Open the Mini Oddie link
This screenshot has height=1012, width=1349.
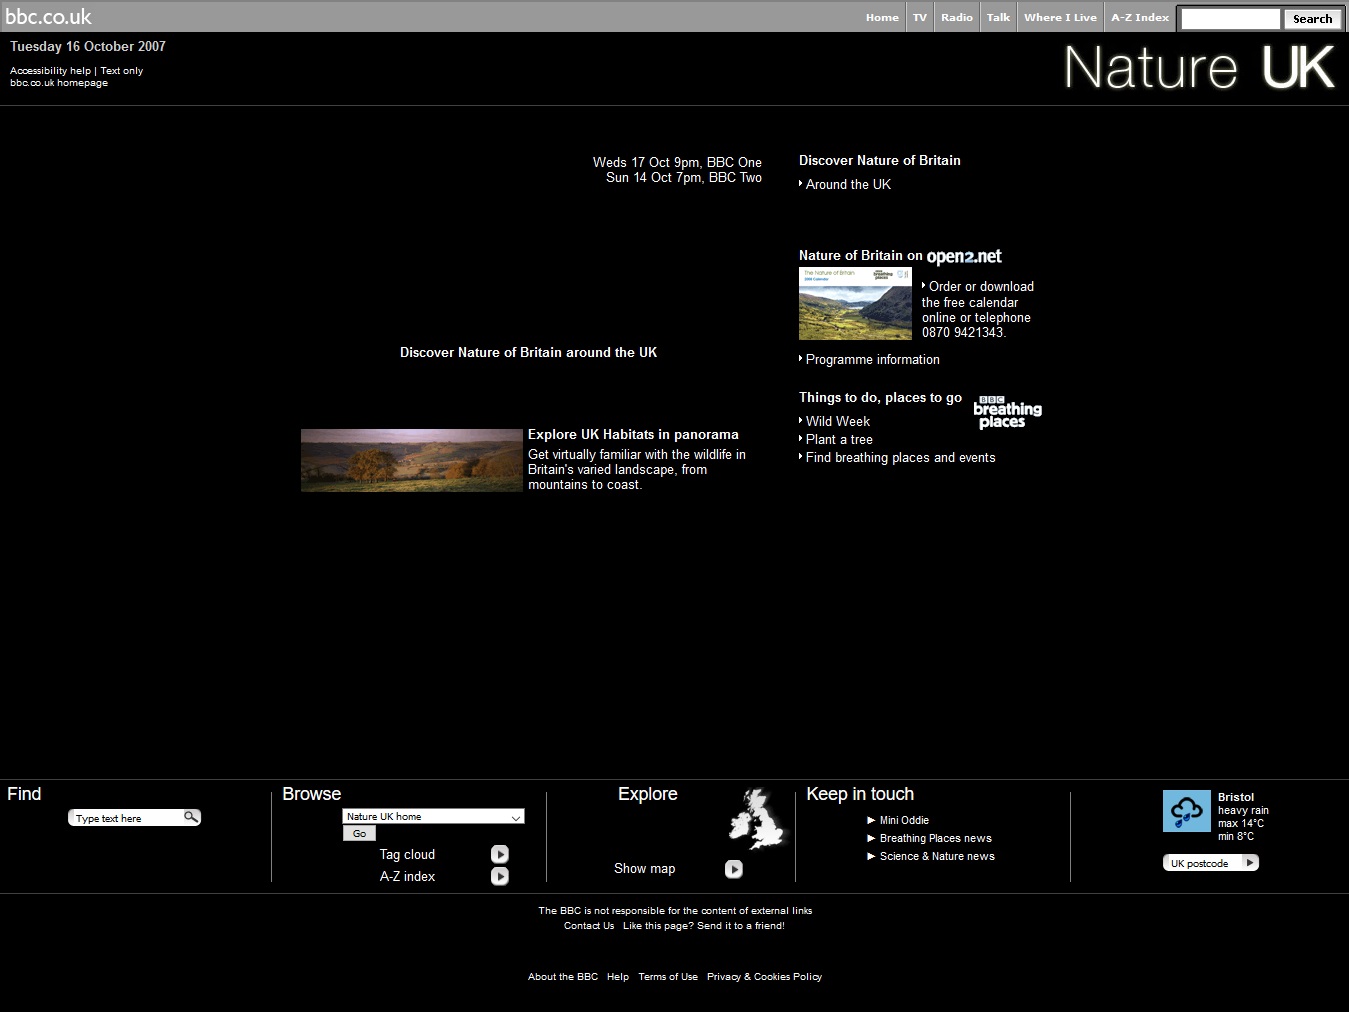[904, 820]
